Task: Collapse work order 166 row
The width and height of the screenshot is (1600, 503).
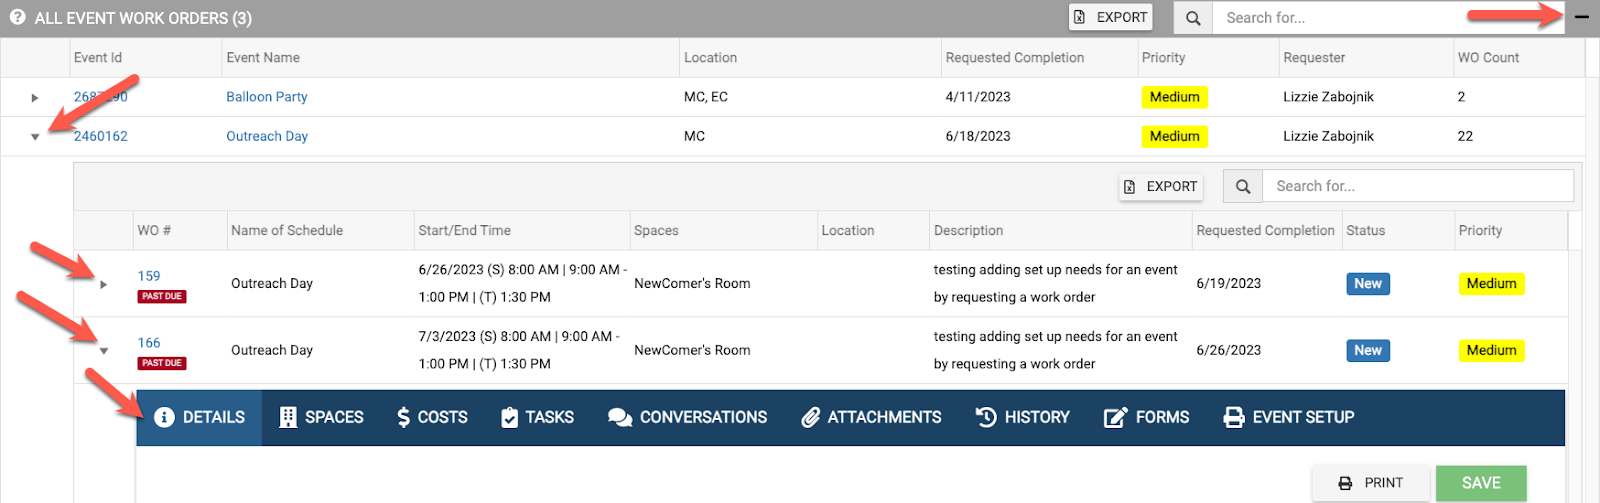Action: pos(104,351)
